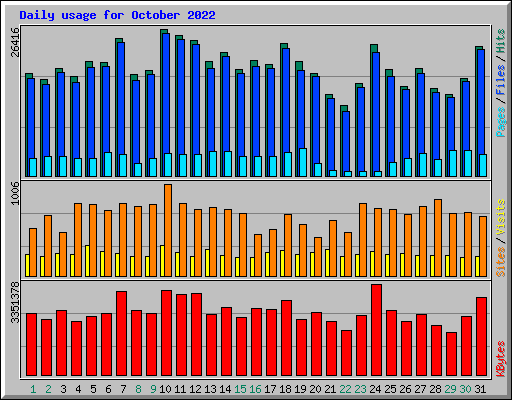Select the yellow visits bar for day 5
This screenshot has width=512, height=400.
[87, 261]
